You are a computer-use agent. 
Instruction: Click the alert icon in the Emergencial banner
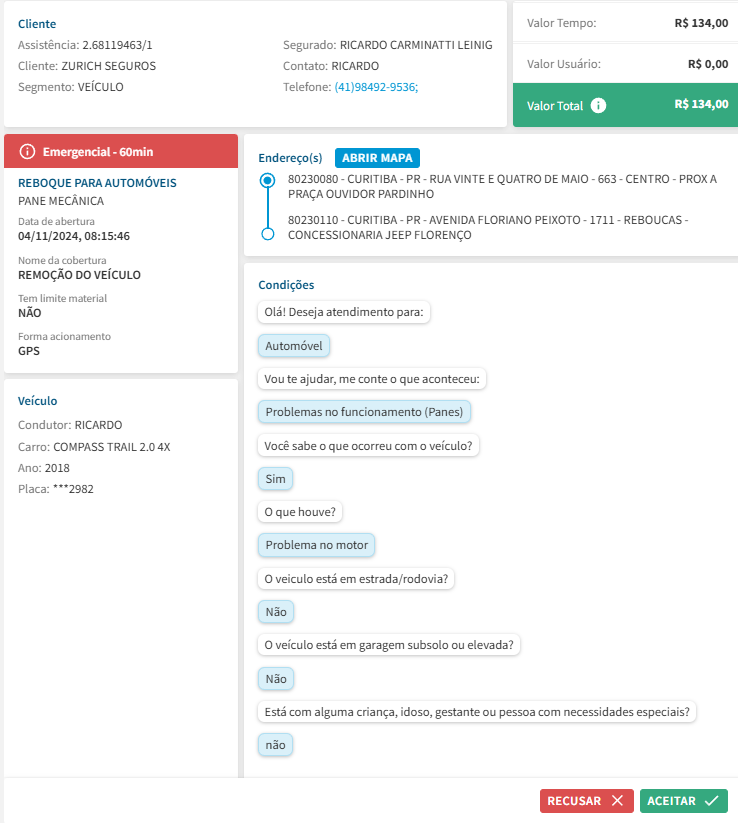27,152
